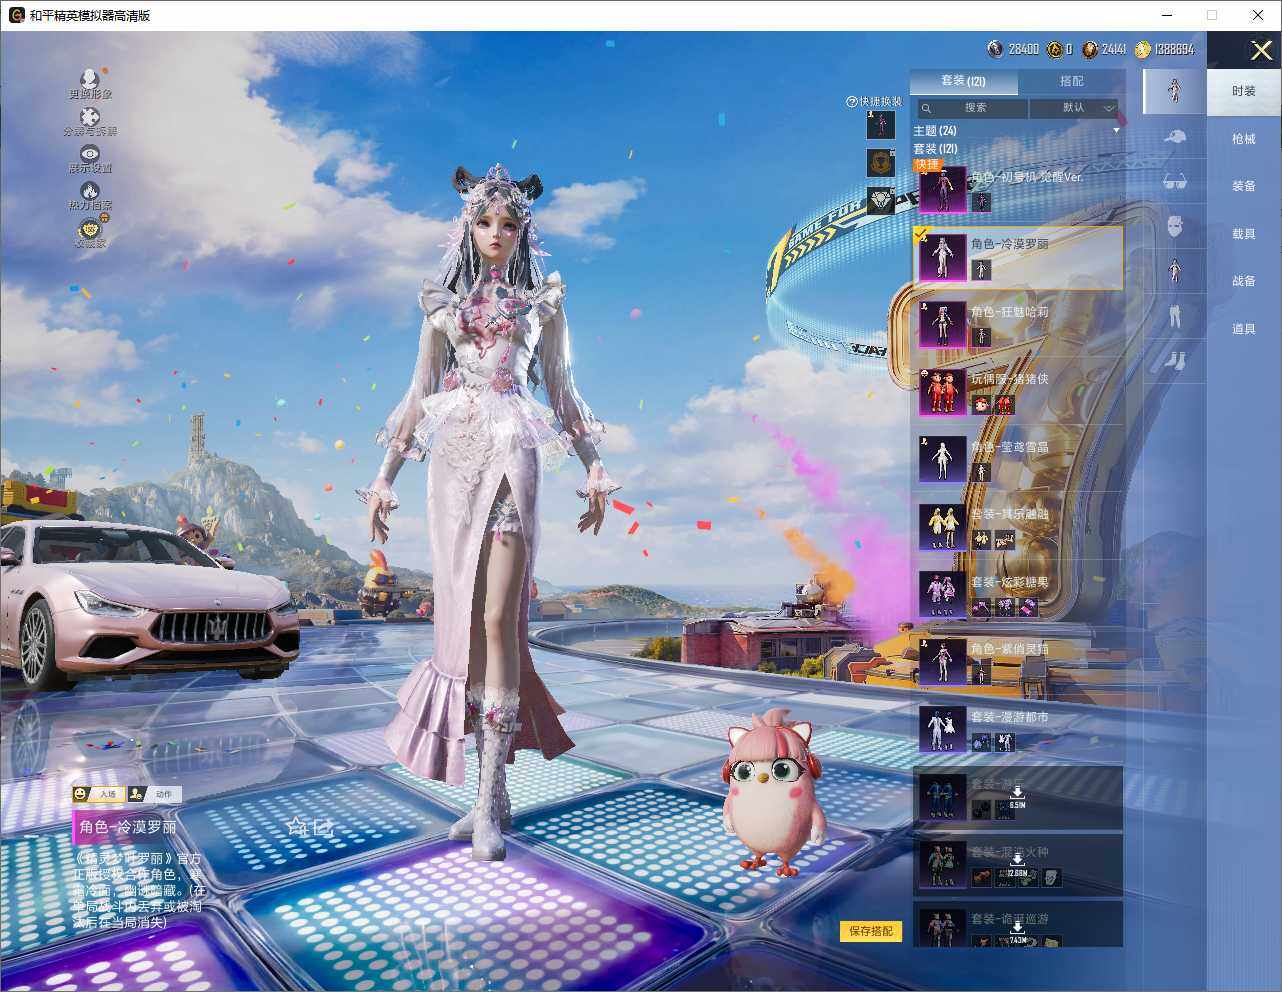Switch to the 套装(121) tab

point(963,81)
